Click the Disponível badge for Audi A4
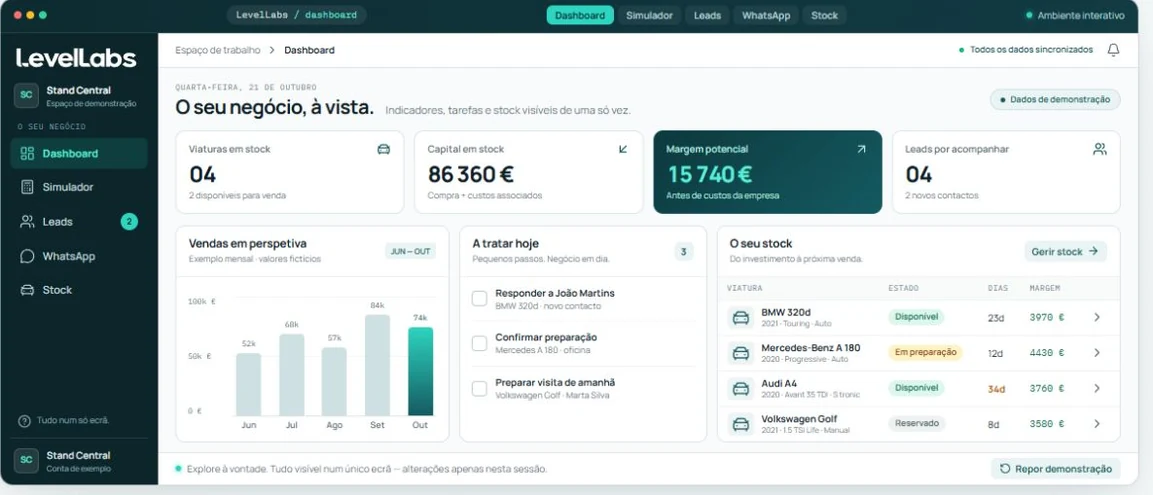Image resolution: width=1153 pixels, height=495 pixels. tap(916, 388)
